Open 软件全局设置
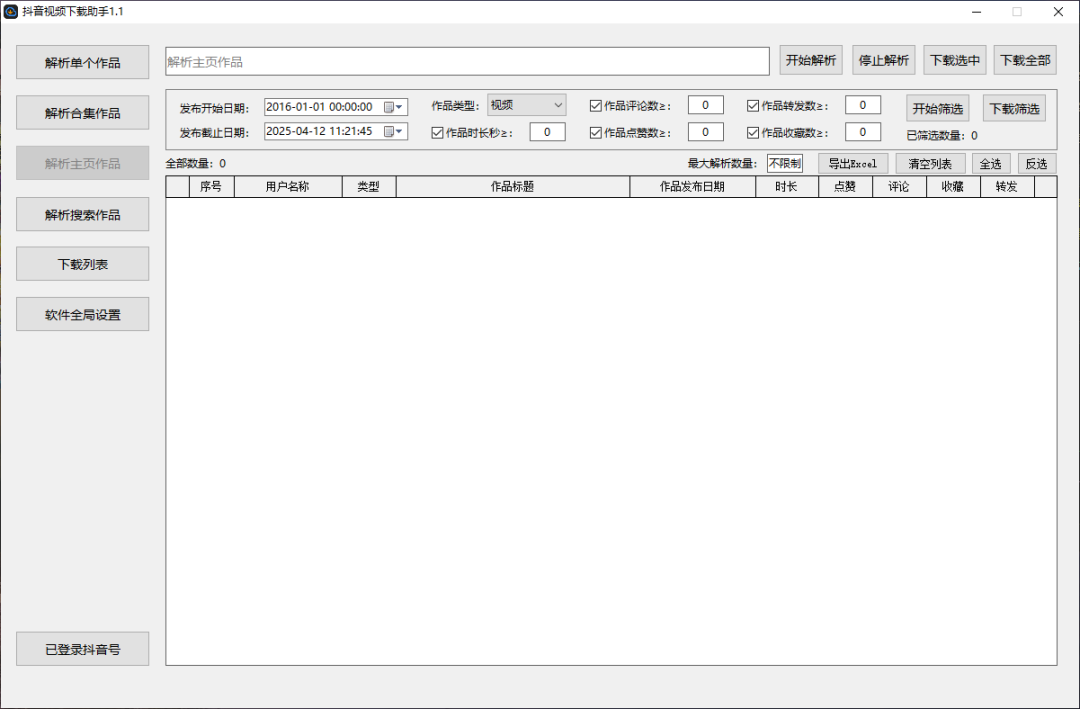Screen dimensions: 1080x709 pyautogui.click(x=83, y=314)
